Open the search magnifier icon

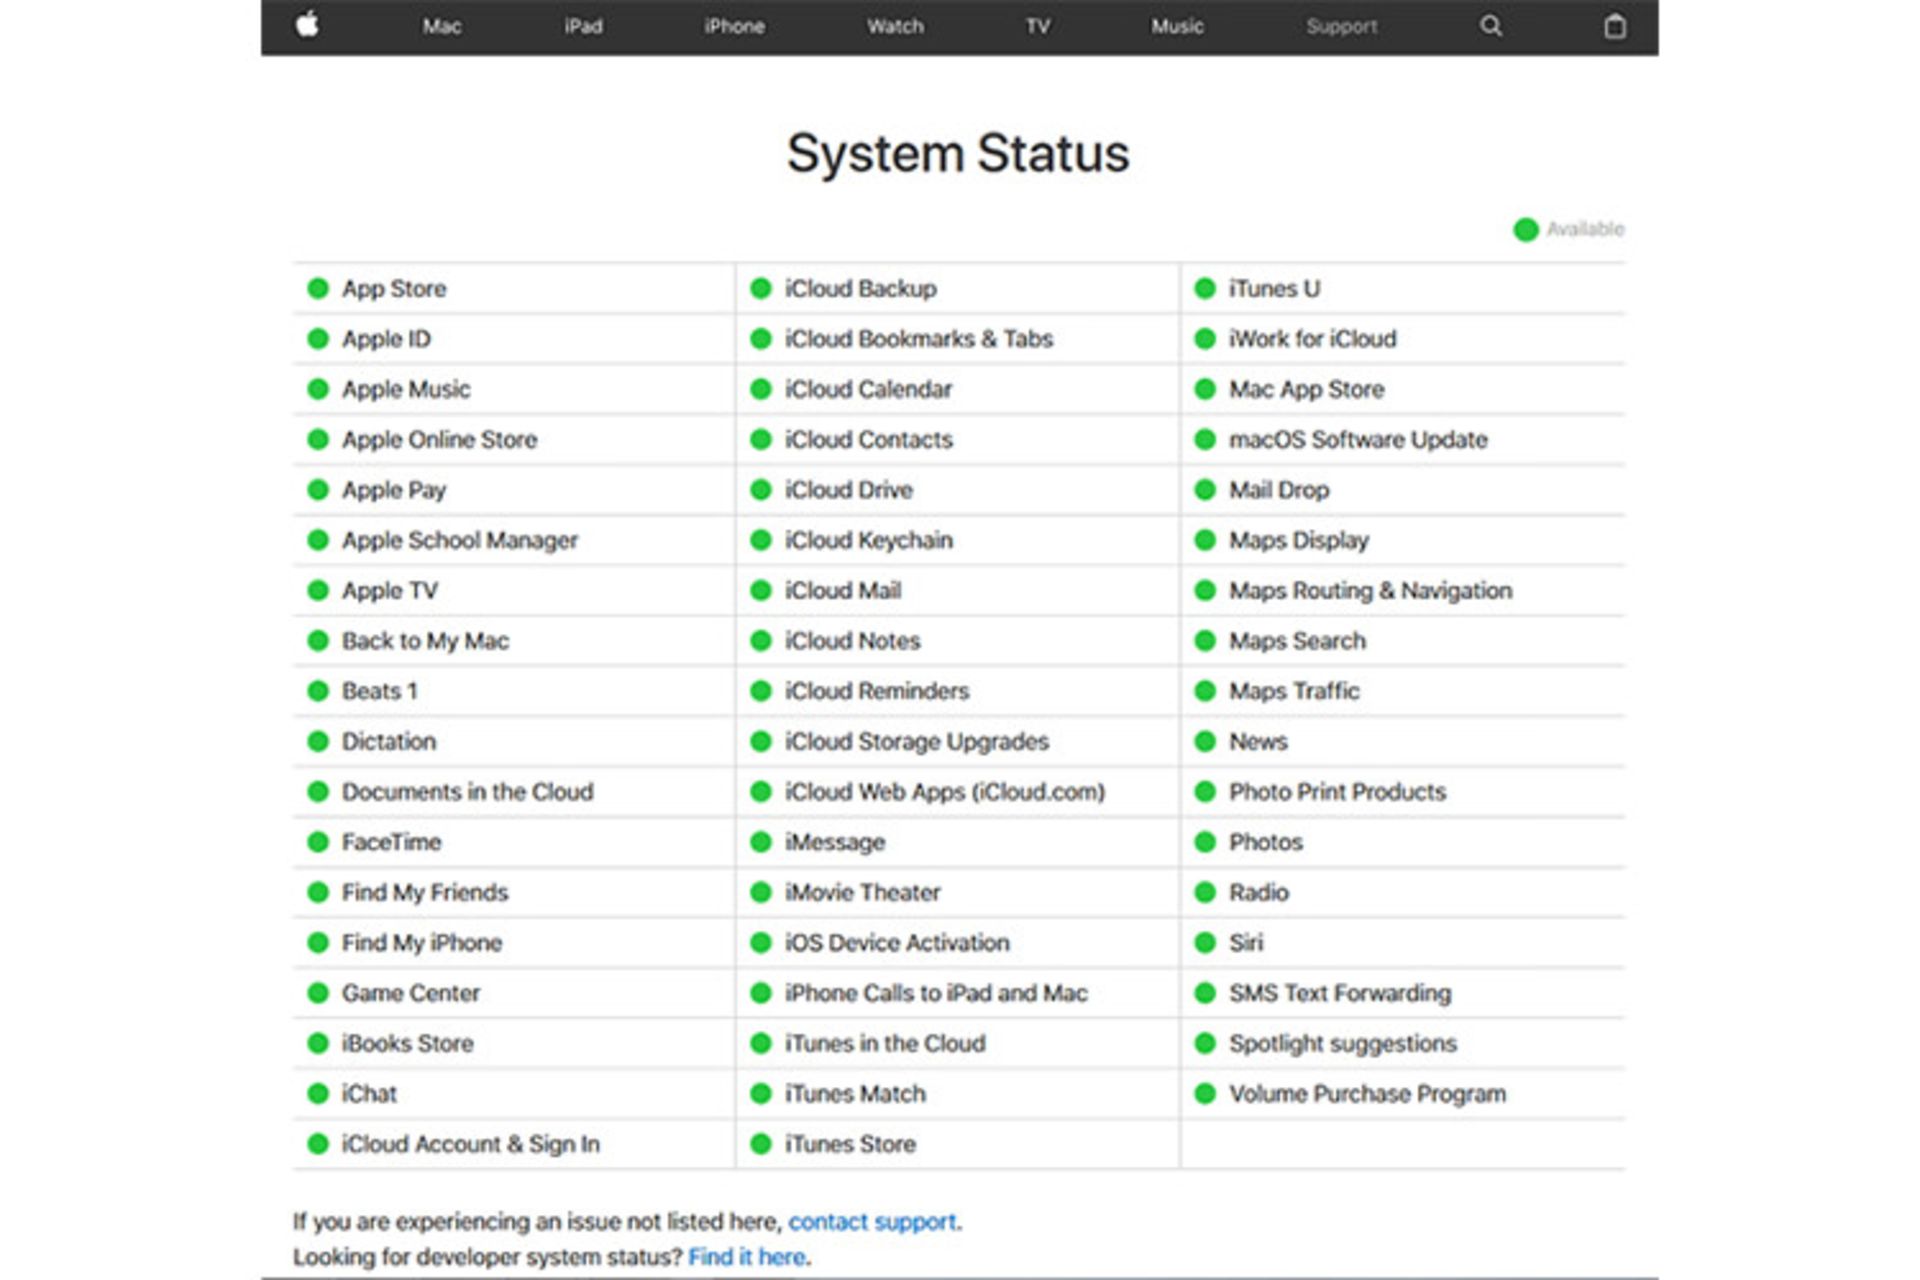click(1490, 26)
